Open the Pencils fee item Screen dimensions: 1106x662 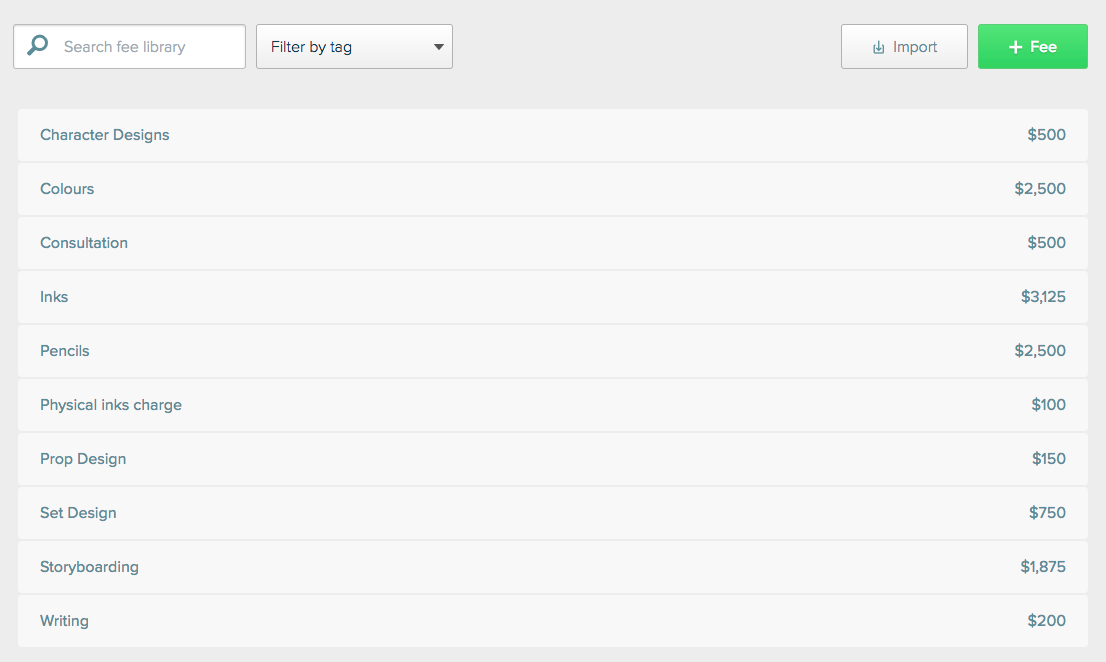(x=65, y=351)
